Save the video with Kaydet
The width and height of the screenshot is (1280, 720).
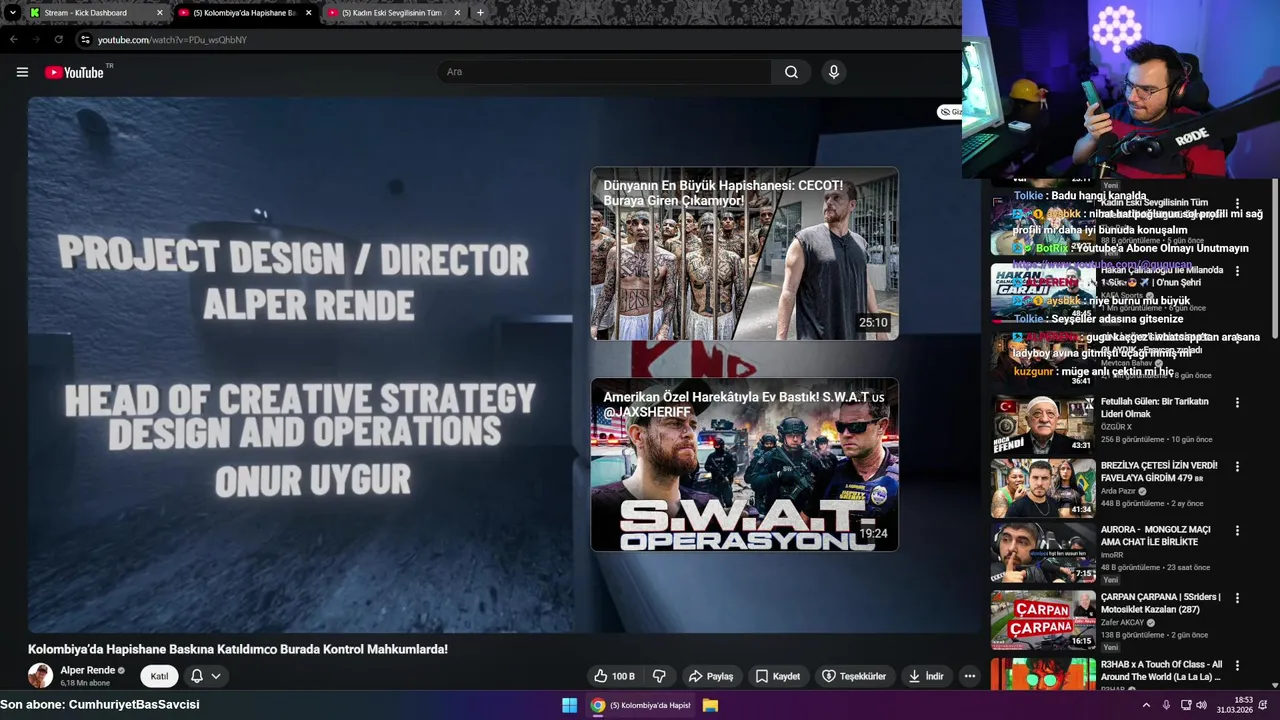(777, 676)
